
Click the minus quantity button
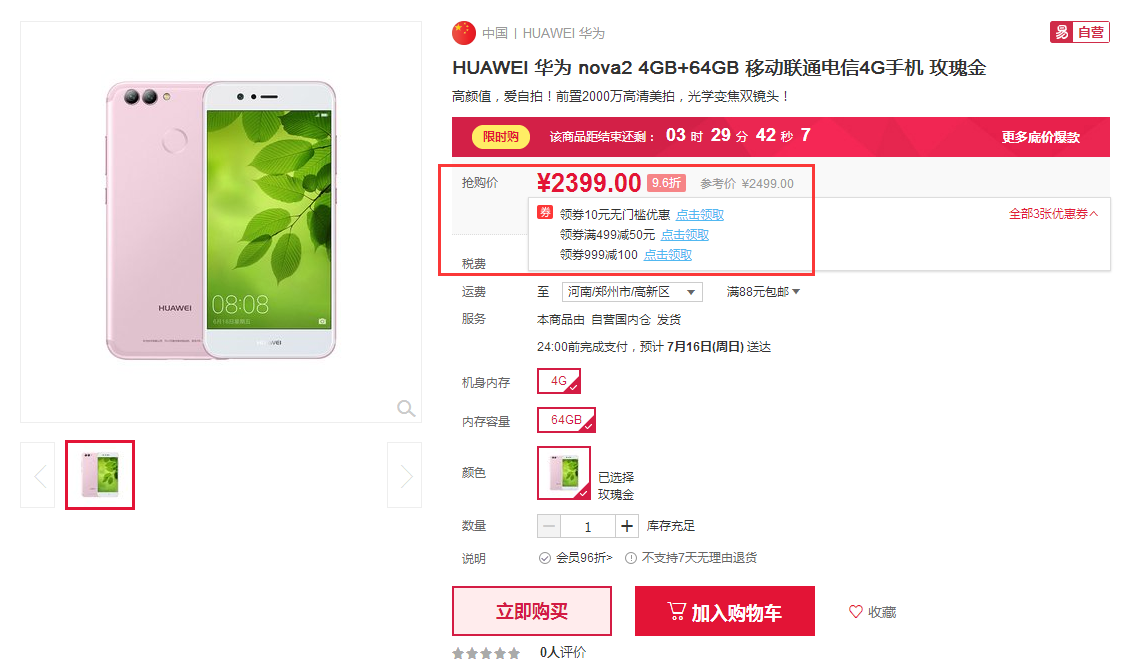(x=549, y=526)
